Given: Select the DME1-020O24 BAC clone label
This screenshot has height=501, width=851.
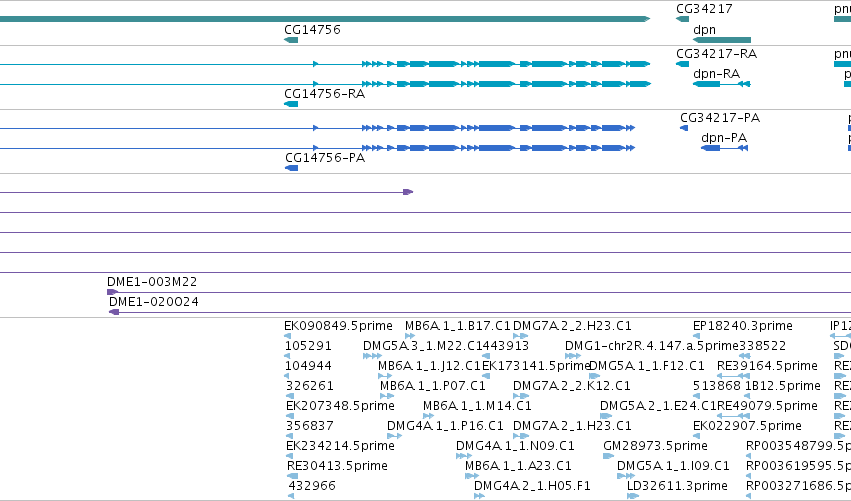Looking at the screenshot, I should (154, 302).
